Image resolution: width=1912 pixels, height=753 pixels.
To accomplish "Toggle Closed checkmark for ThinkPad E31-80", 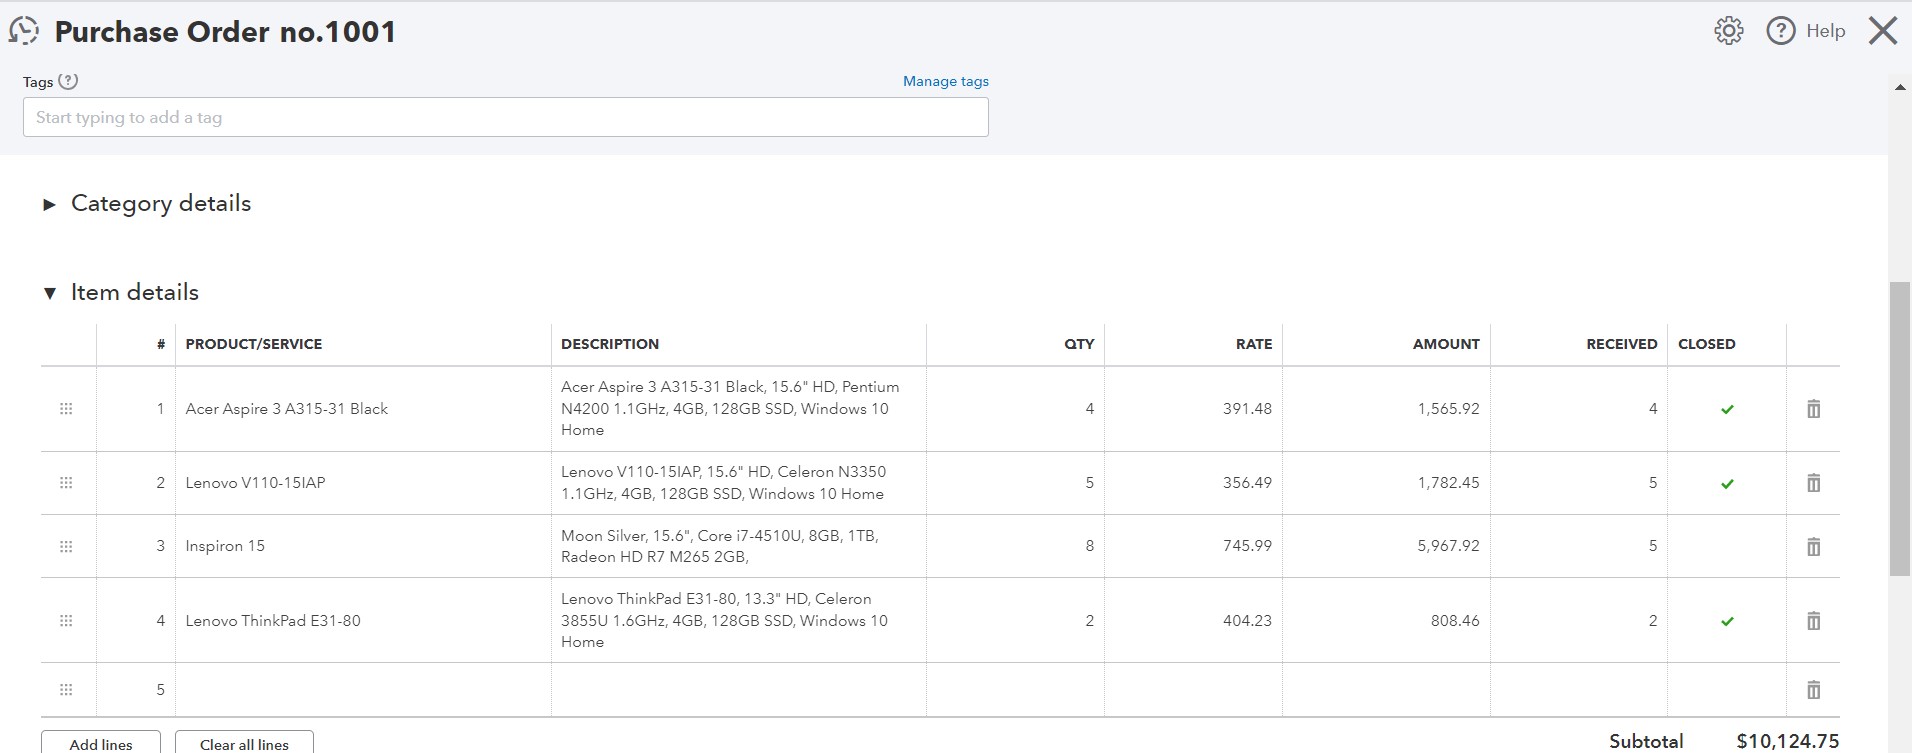I will pos(1727,621).
